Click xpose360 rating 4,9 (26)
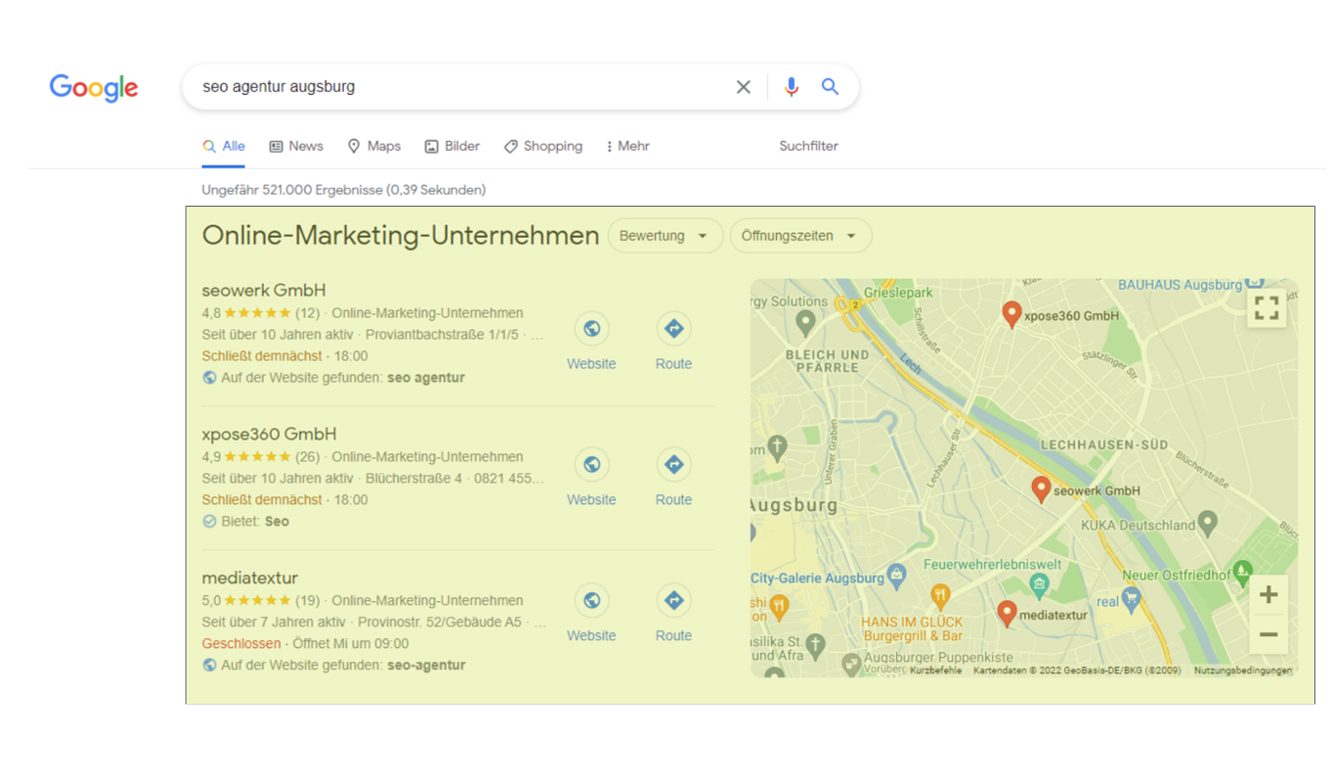1344x778 pixels. tap(260, 457)
